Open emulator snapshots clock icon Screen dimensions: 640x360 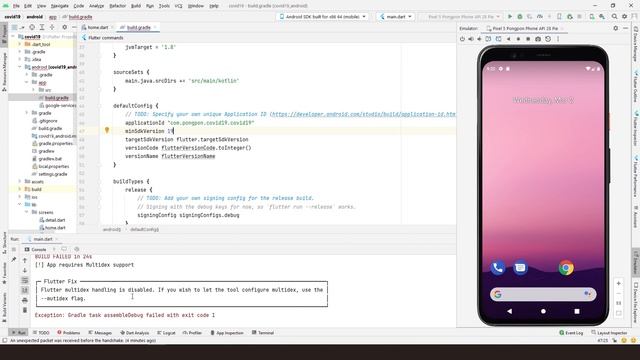tap(548, 39)
